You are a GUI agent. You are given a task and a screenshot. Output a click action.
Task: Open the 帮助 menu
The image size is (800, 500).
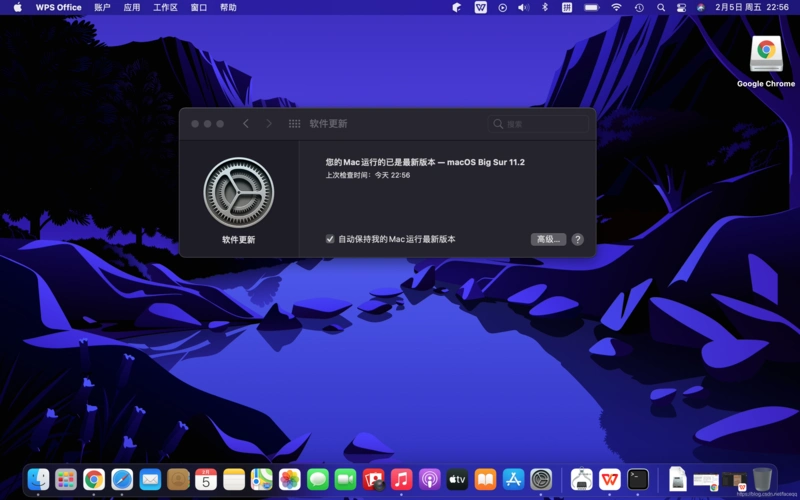pos(228,7)
